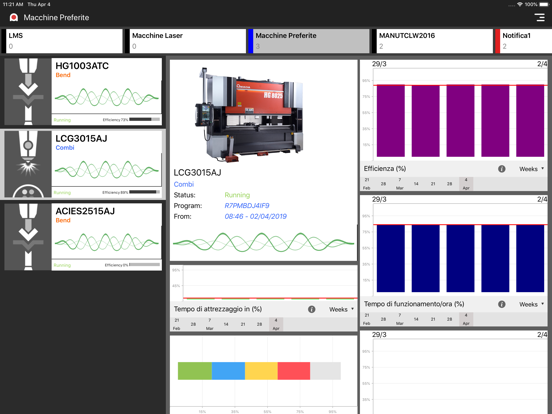This screenshot has width=552, height=414.
Task: Tap the Running status text in details
Action: point(237,195)
